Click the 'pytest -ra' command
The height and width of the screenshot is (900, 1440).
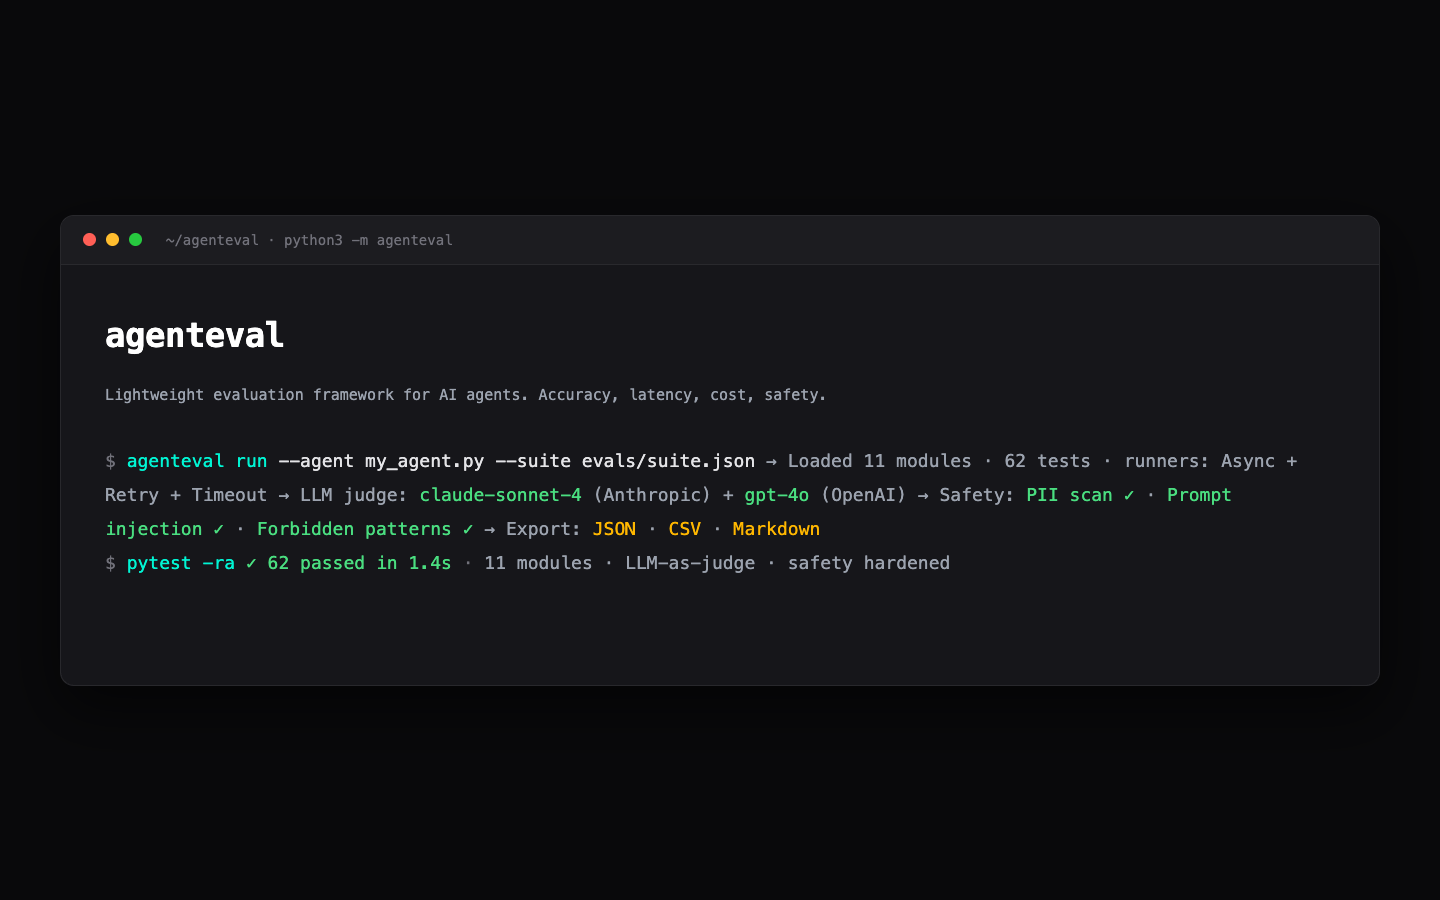click(x=181, y=563)
